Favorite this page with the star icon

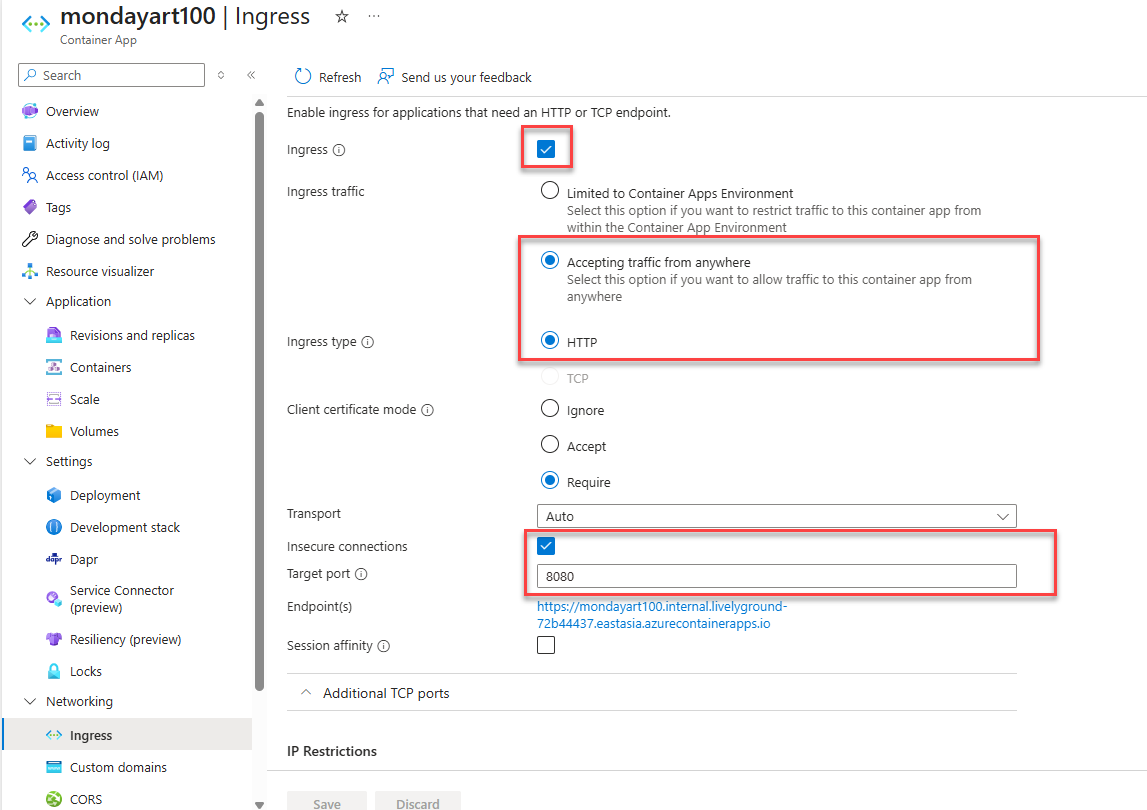(x=342, y=17)
